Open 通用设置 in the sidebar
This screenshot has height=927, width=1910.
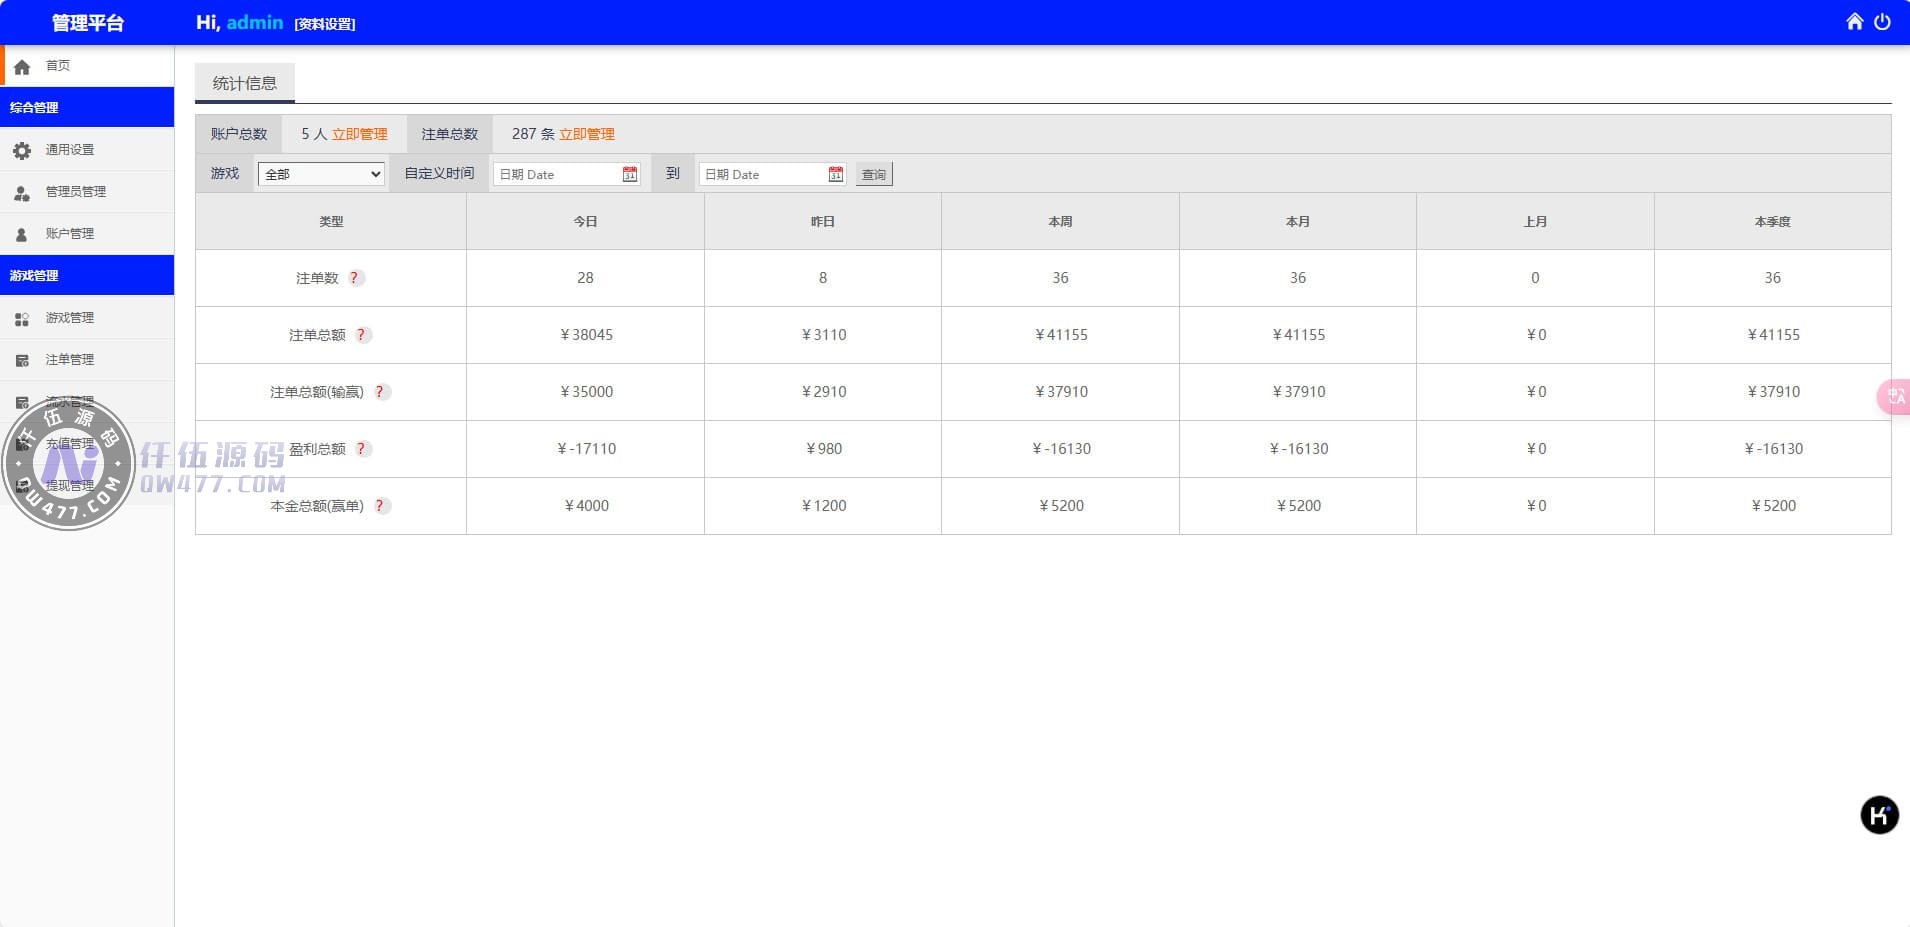(69, 150)
